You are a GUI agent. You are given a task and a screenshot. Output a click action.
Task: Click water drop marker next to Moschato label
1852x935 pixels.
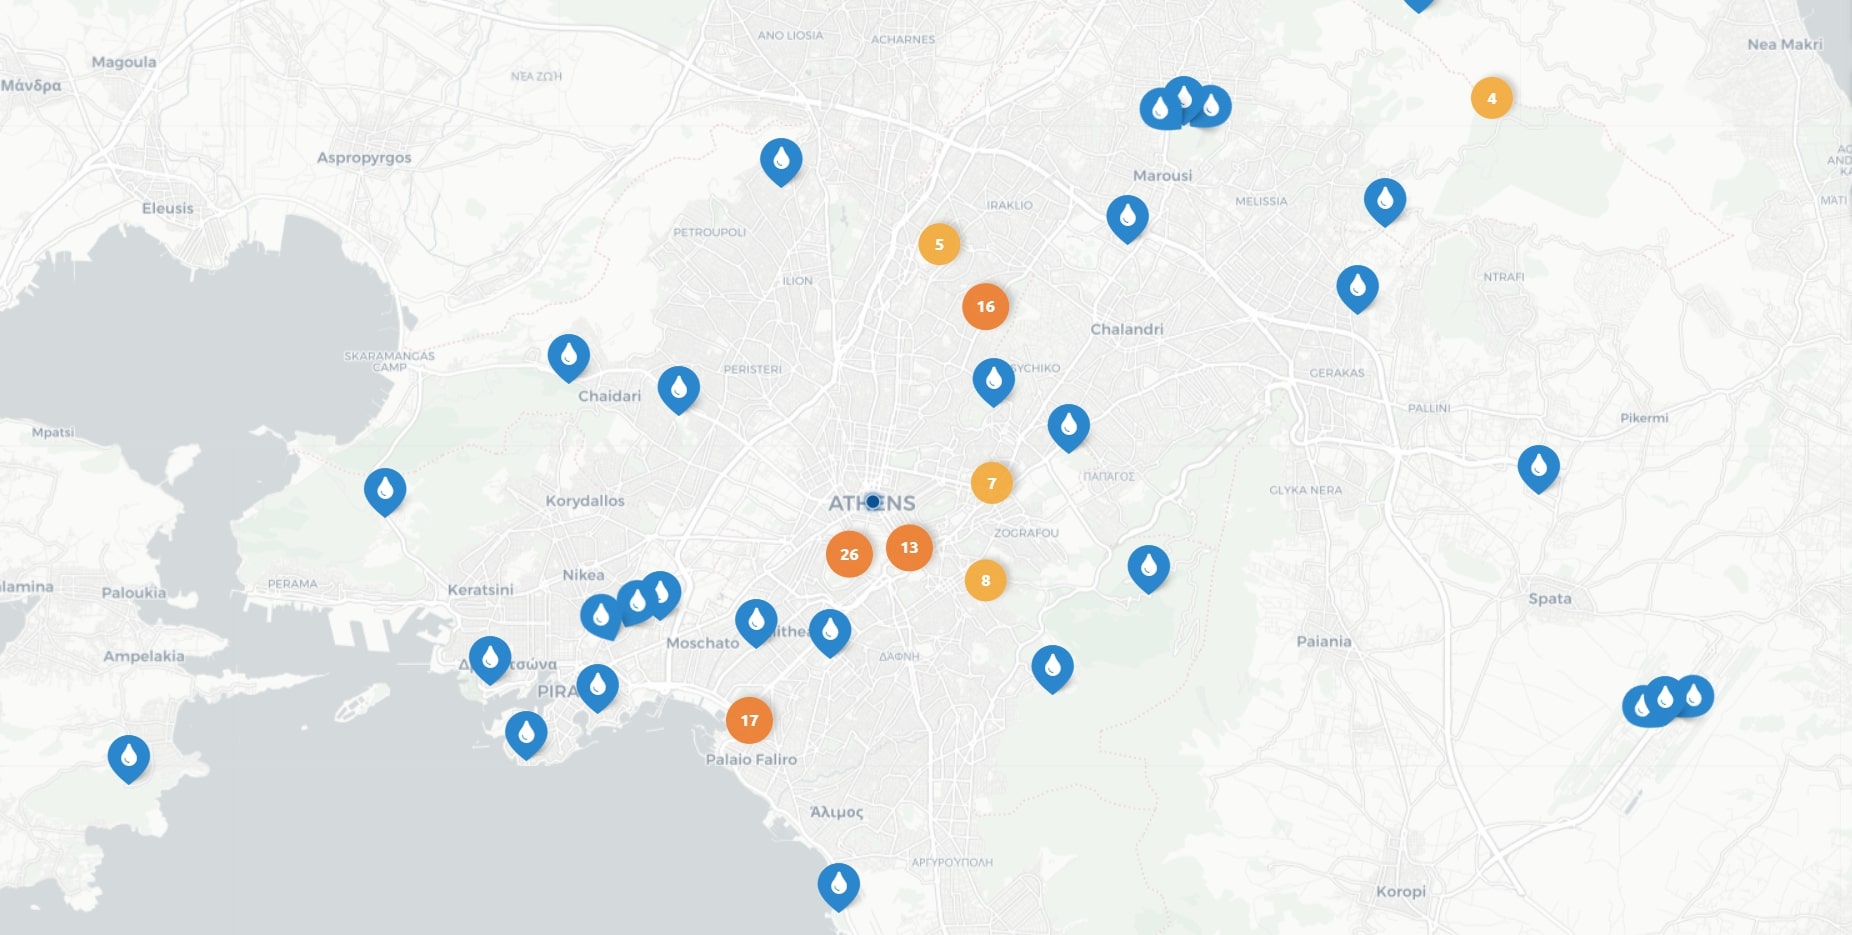coord(756,621)
